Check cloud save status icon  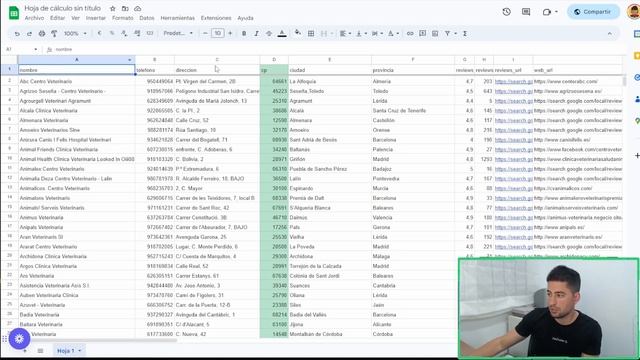tap(138, 8)
